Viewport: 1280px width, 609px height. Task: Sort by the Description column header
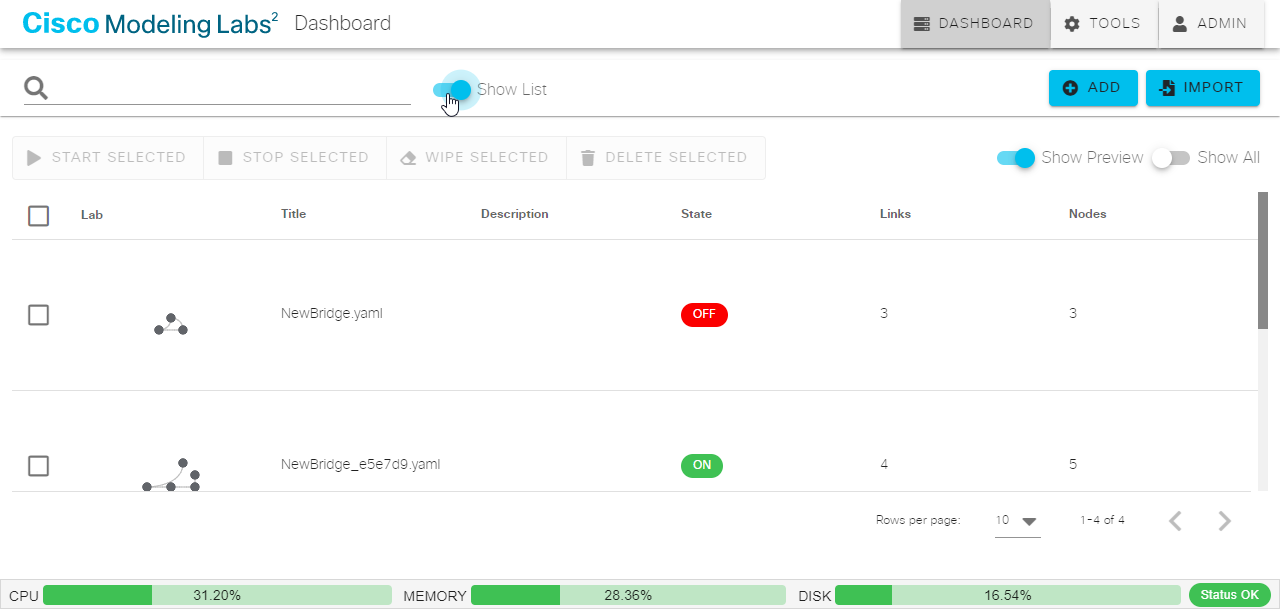pos(514,214)
